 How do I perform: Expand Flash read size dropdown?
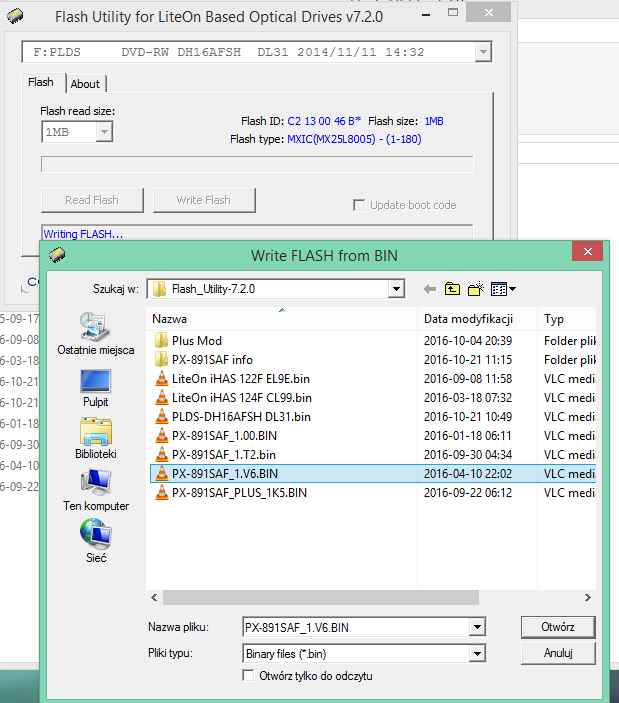pos(104,132)
